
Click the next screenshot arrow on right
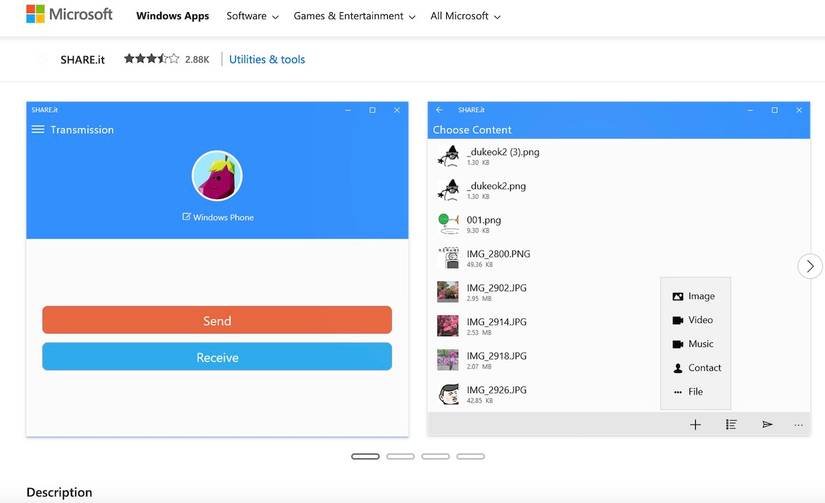click(x=810, y=266)
